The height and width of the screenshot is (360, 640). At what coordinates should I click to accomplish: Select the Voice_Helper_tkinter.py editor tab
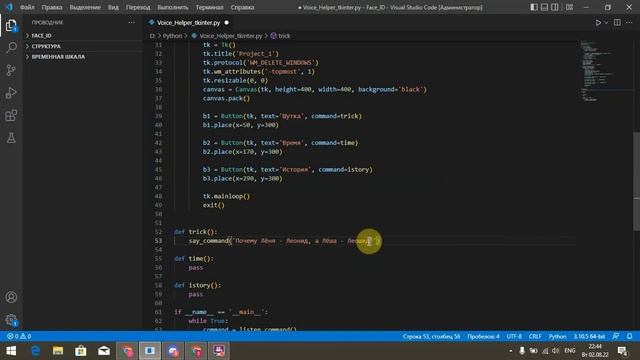pyautogui.click(x=189, y=23)
